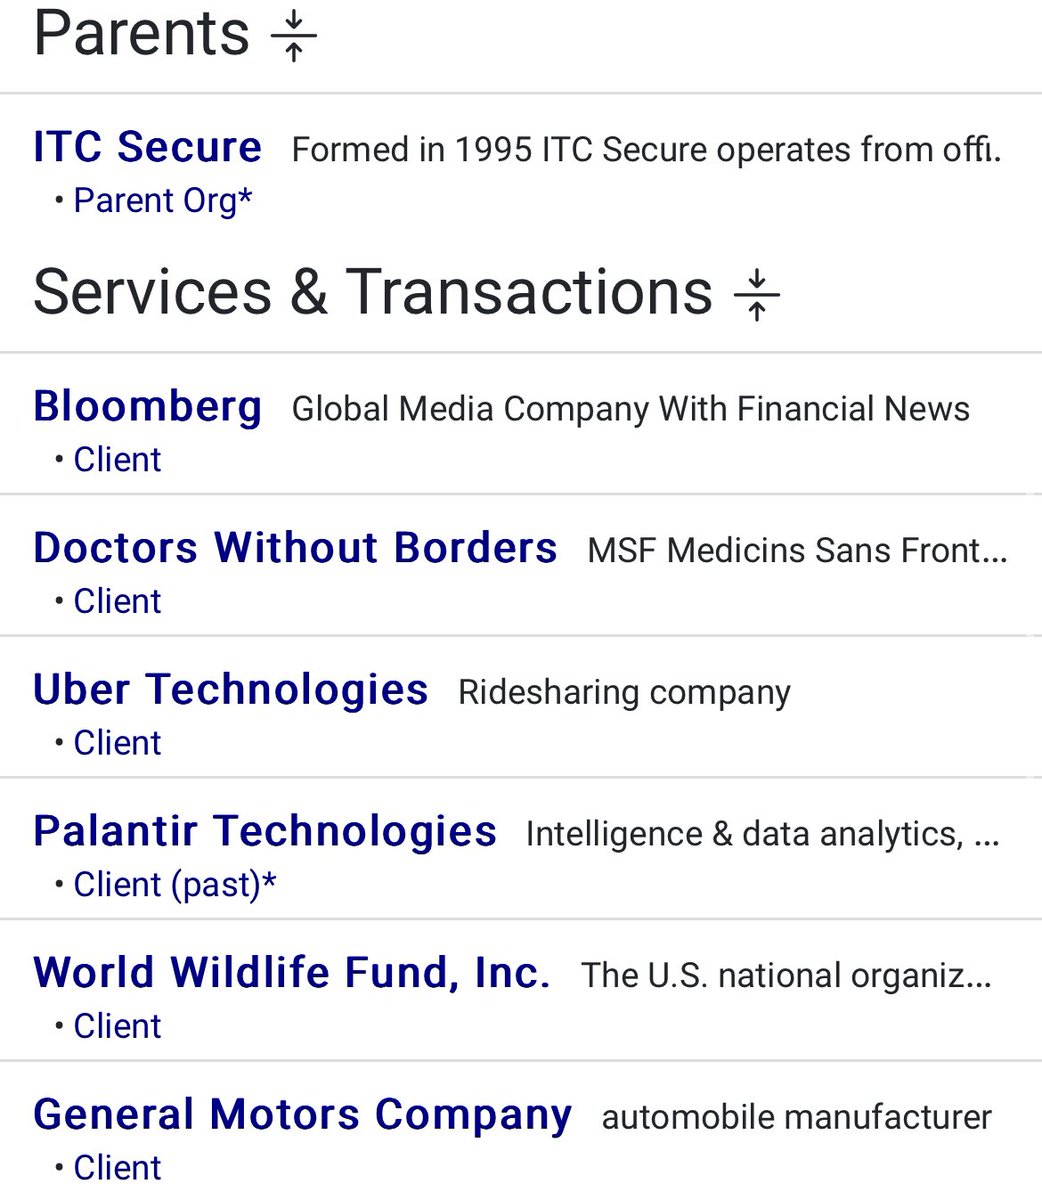Click the Client label under Bloomberg

pyautogui.click(x=117, y=460)
